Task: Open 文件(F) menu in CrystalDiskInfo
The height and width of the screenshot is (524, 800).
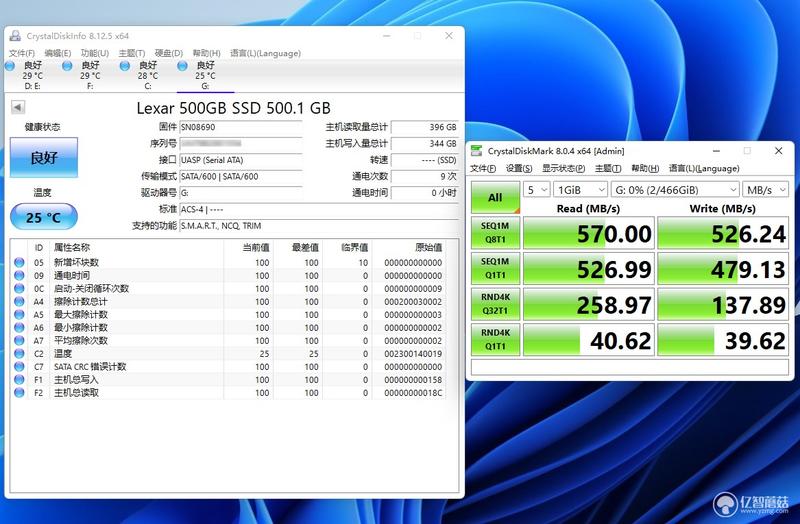Action: [22, 53]
